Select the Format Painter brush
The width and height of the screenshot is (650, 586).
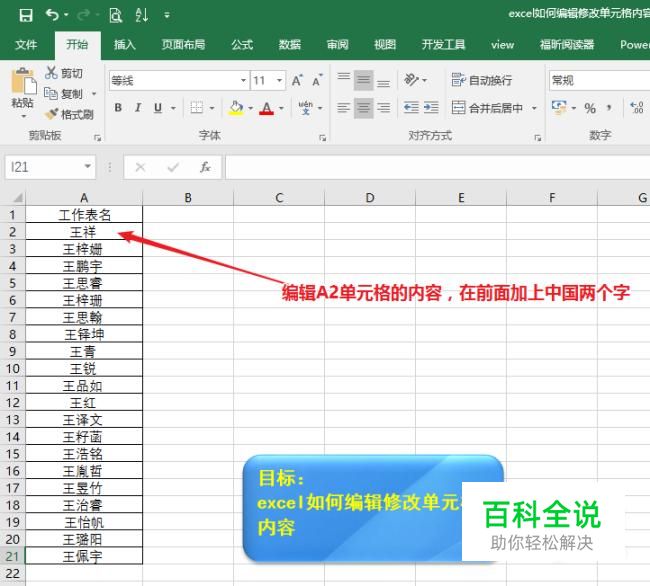69,114
